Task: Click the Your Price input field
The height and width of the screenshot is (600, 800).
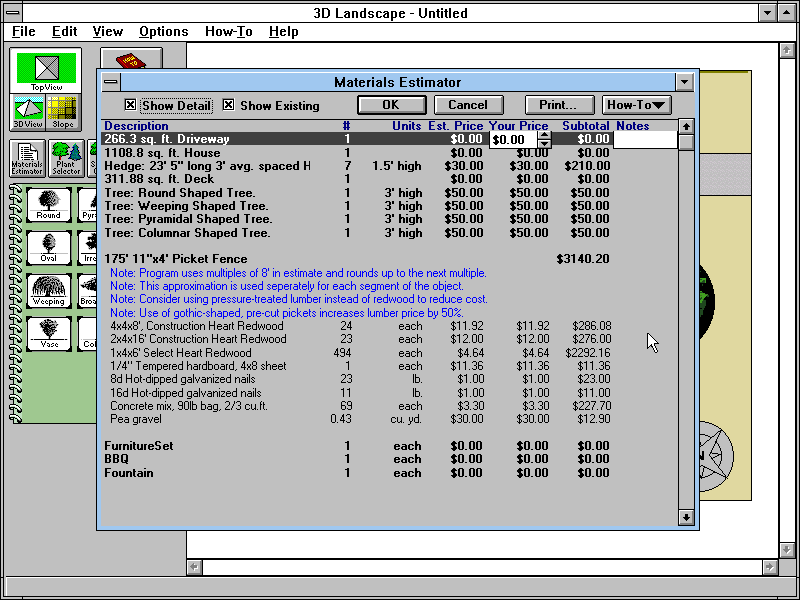Action: coord(512,140)
